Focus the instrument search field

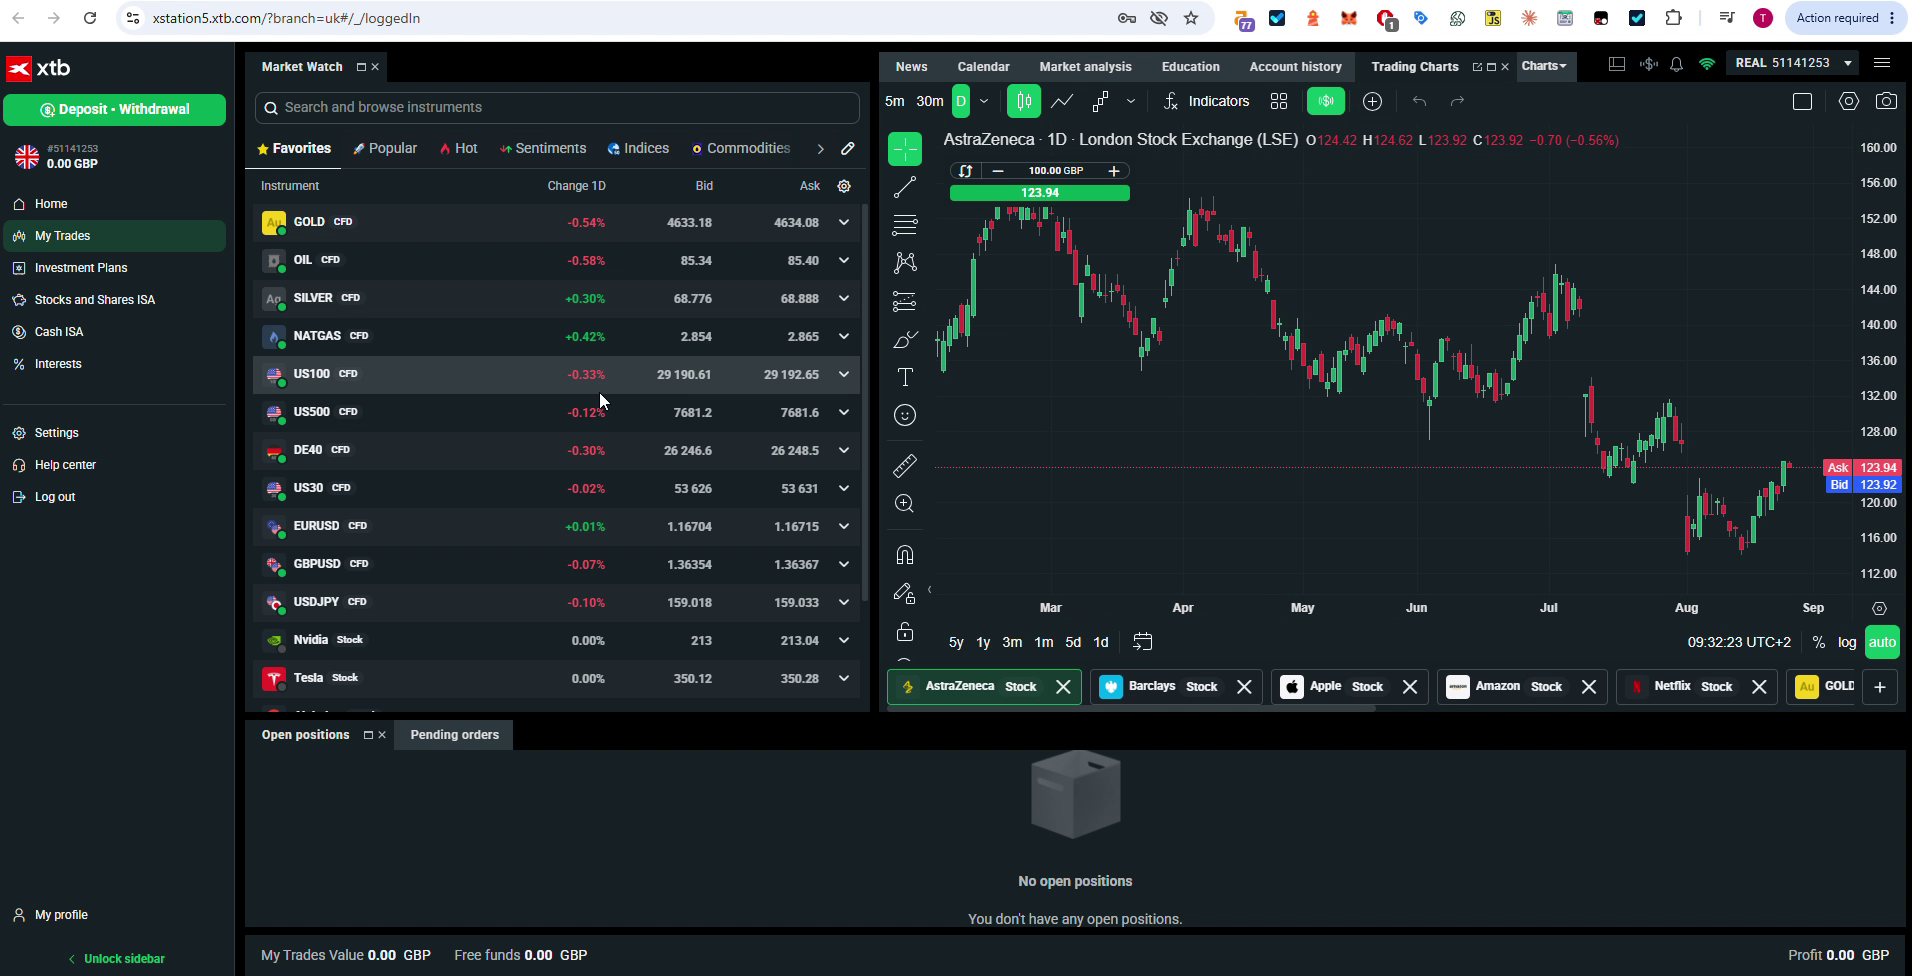click(557, 108)
